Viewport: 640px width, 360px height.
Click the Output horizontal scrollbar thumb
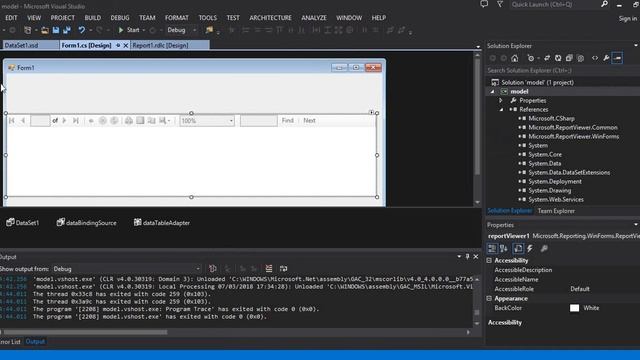pyautogui.click(x=86, y=332)
